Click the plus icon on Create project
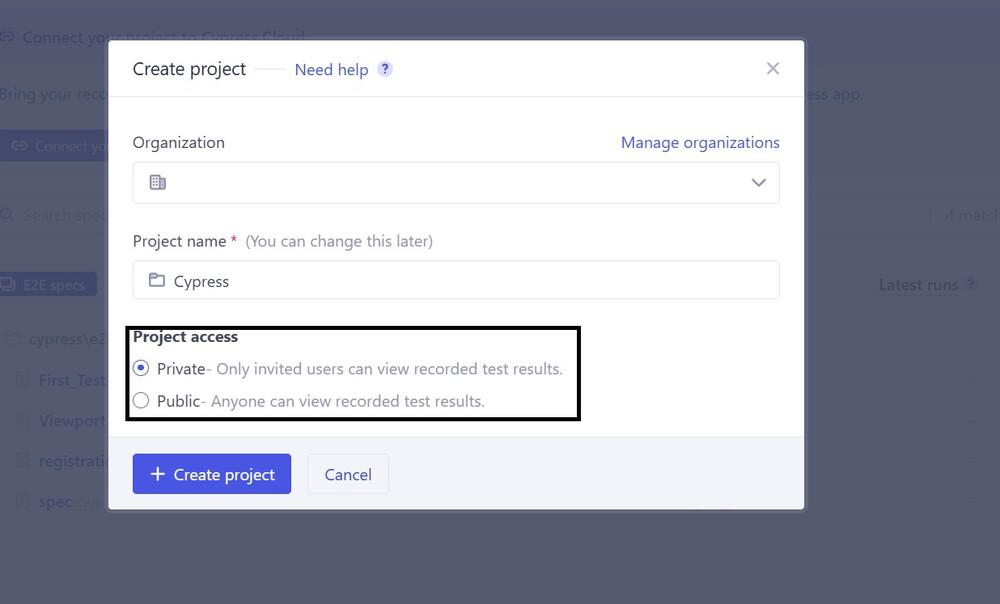The width and height of the screenshot is (1000, 604). point(157,474)
